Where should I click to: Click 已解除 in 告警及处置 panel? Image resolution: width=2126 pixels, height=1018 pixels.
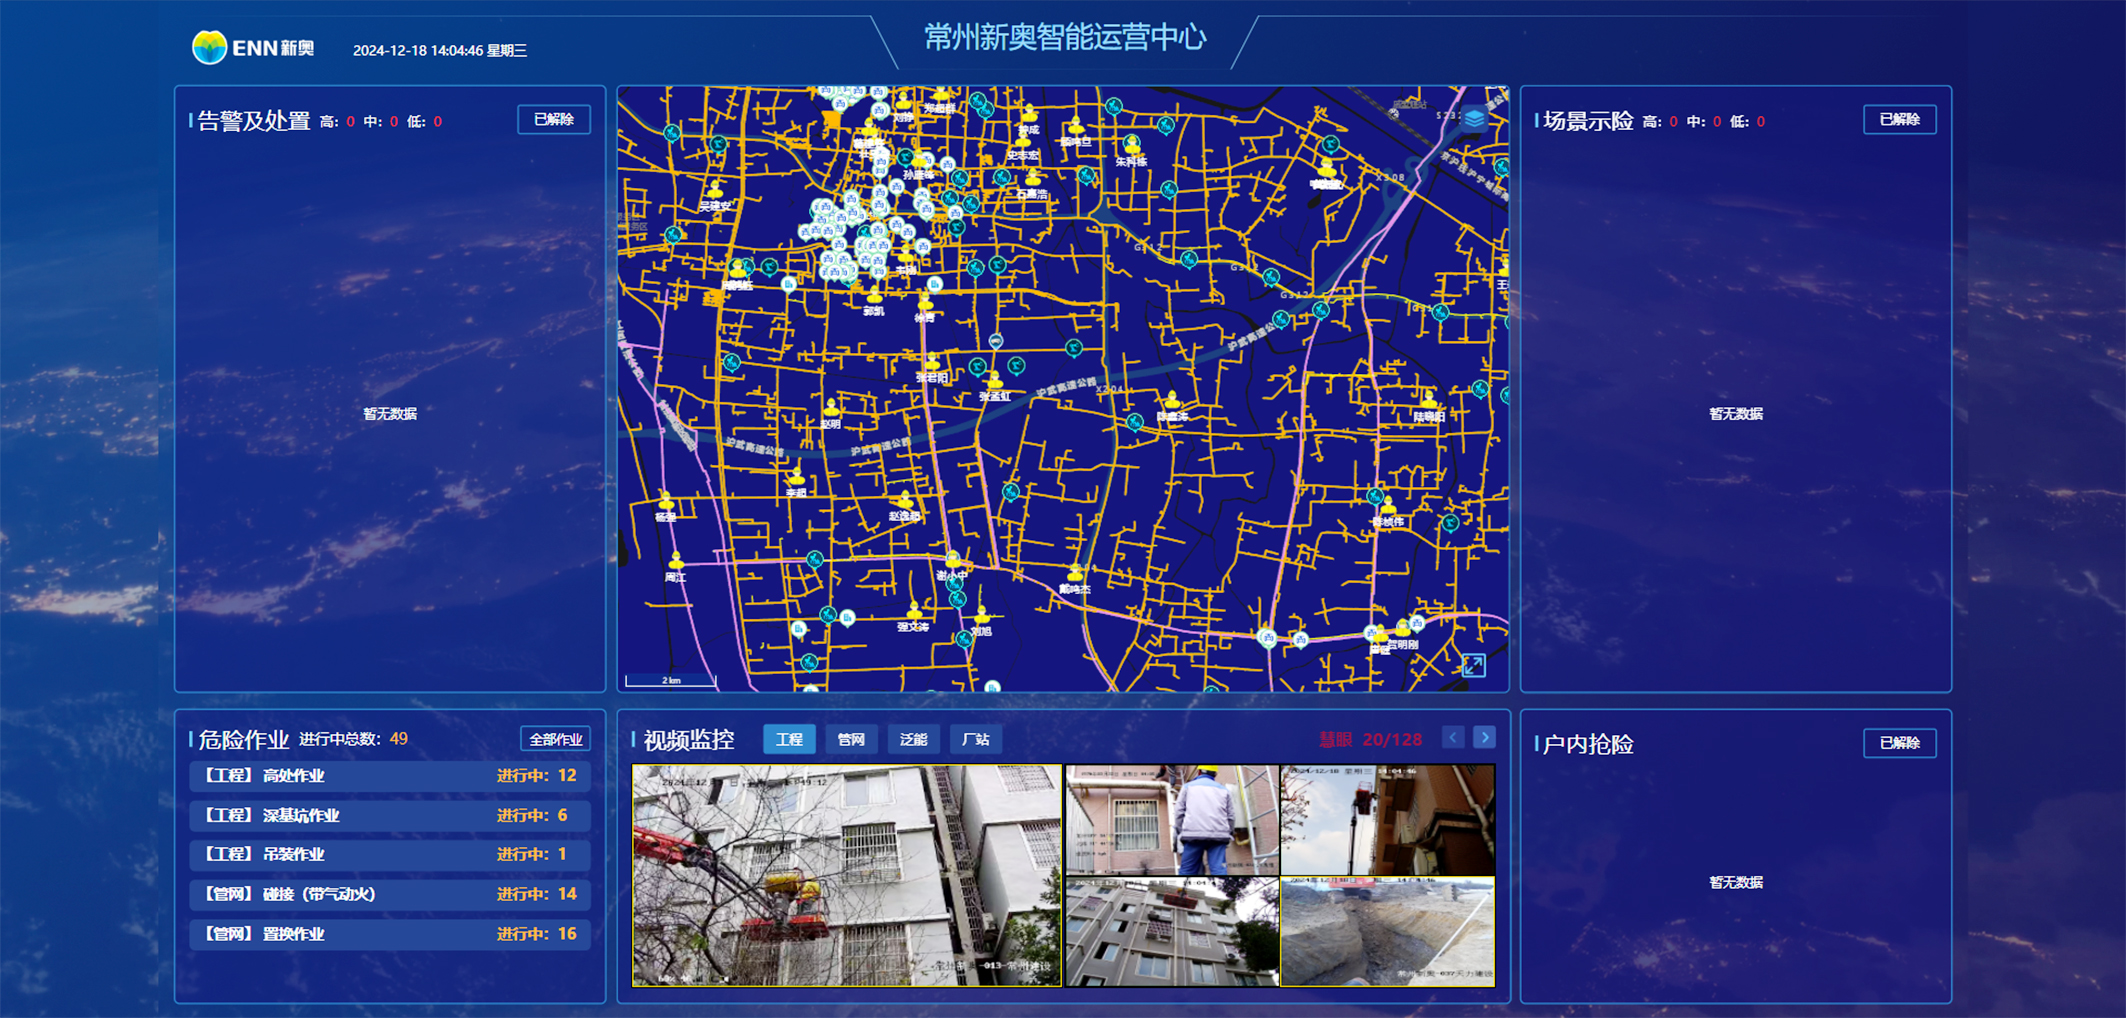(553, 119)
